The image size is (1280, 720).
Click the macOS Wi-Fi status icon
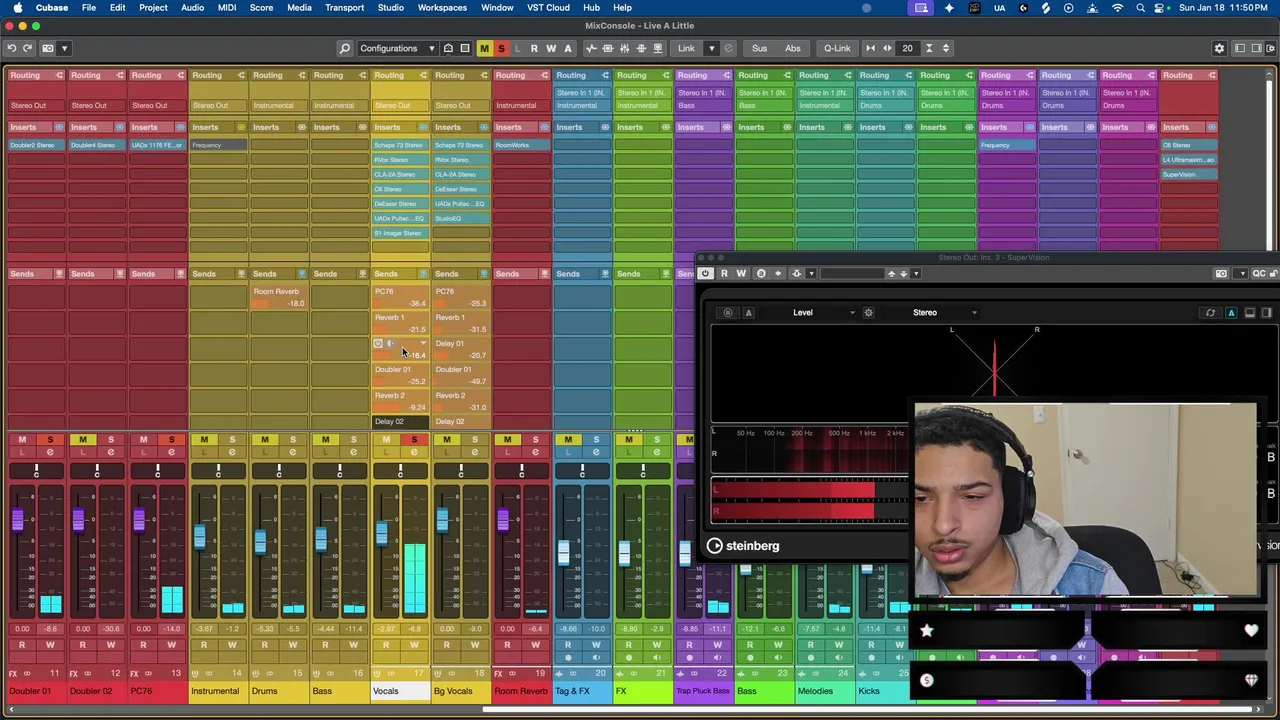click(1117, 8)
